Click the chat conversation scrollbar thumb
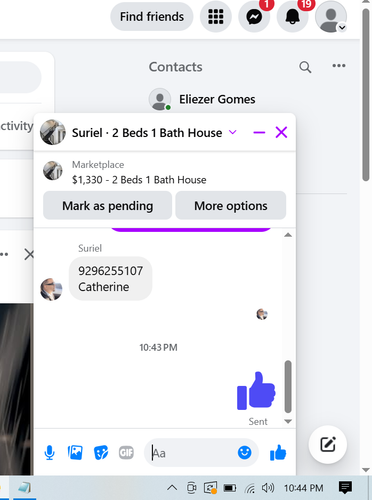The image size is (372, 500). (288, 386)
